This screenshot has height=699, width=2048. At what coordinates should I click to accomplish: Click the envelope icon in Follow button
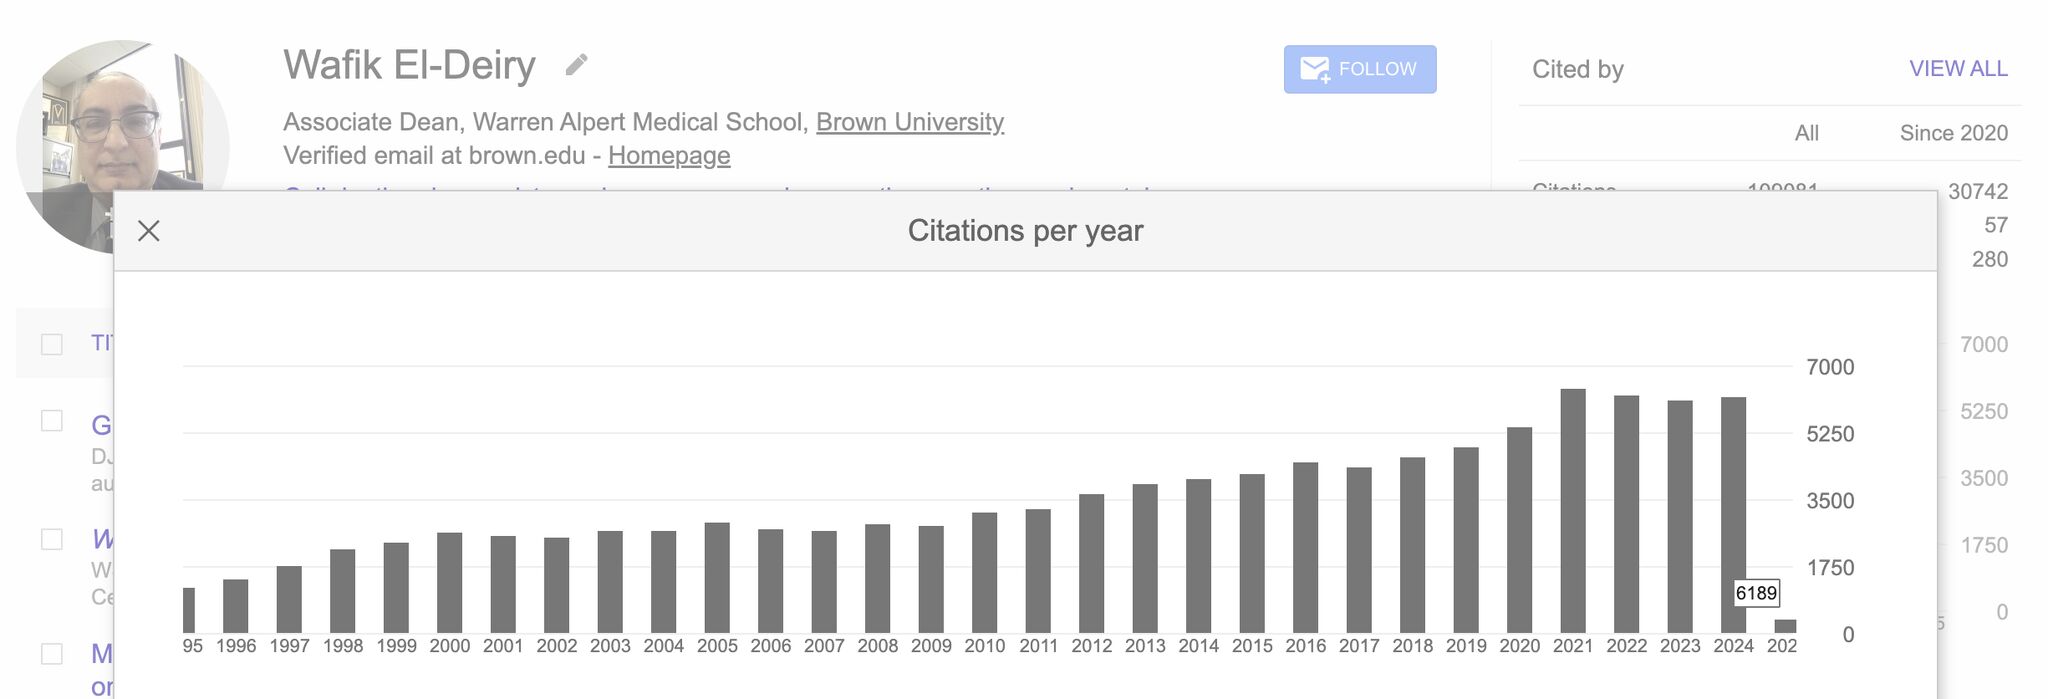1314,69
